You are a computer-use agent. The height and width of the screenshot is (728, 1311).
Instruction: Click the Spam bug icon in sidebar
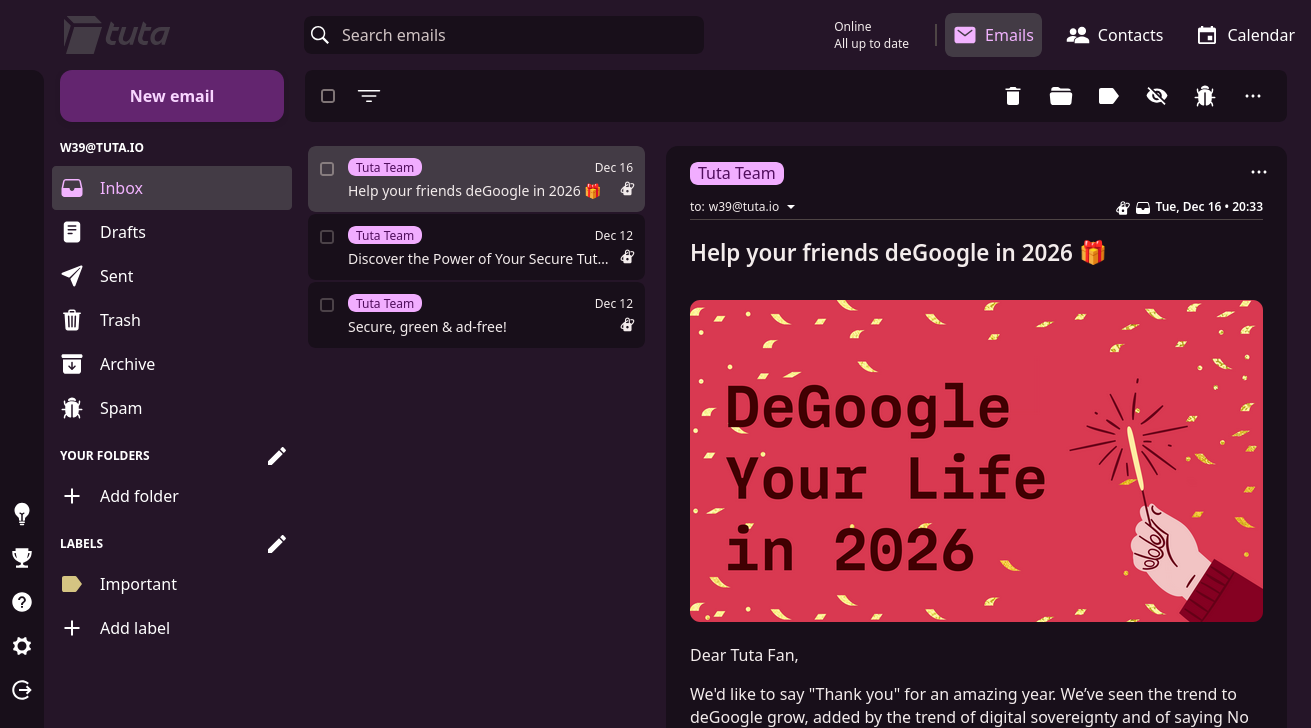pyautogui.click(x=72, y=408)
